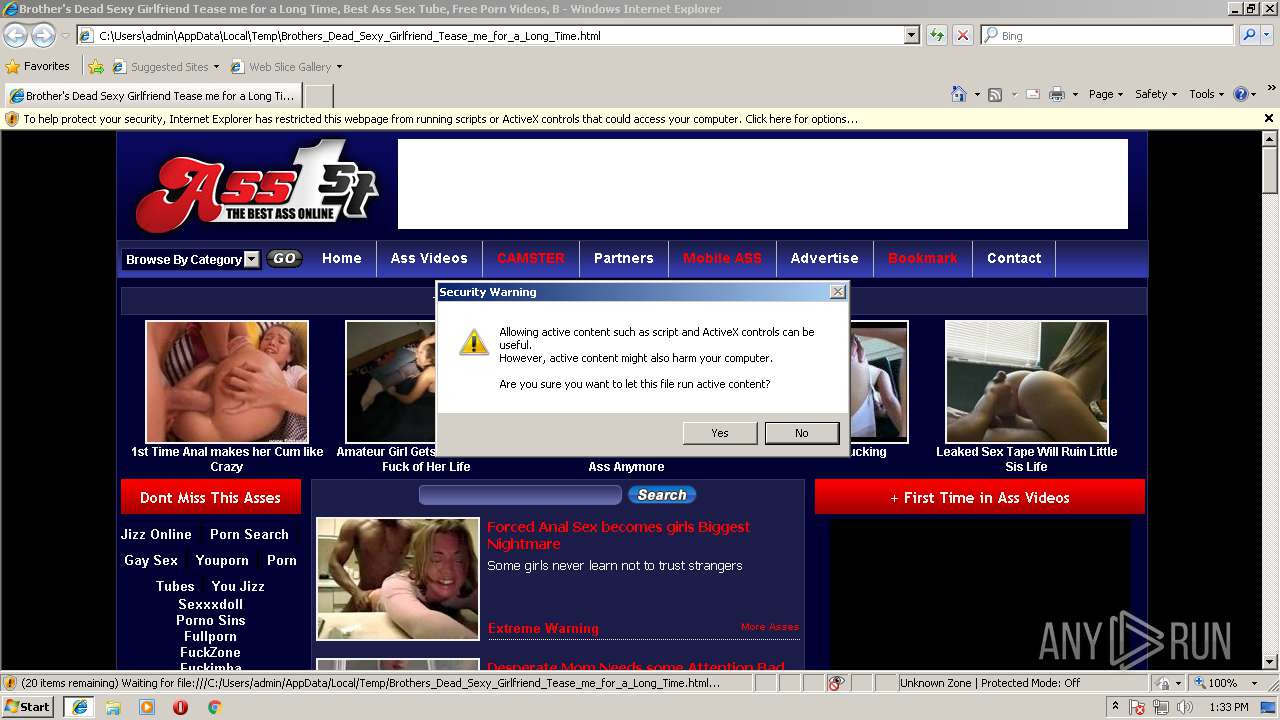
Task: Click the GO button beside the category list
Action: pos(284,258)
